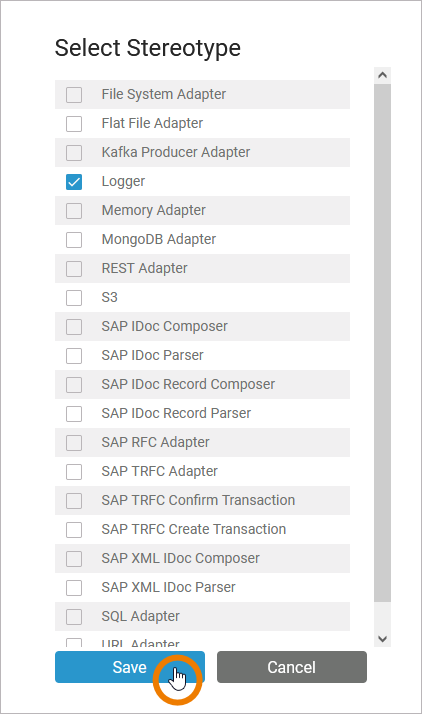Cancel the stereotype selection
Screen dimensions: 422x714
click(x=292, y=667)
